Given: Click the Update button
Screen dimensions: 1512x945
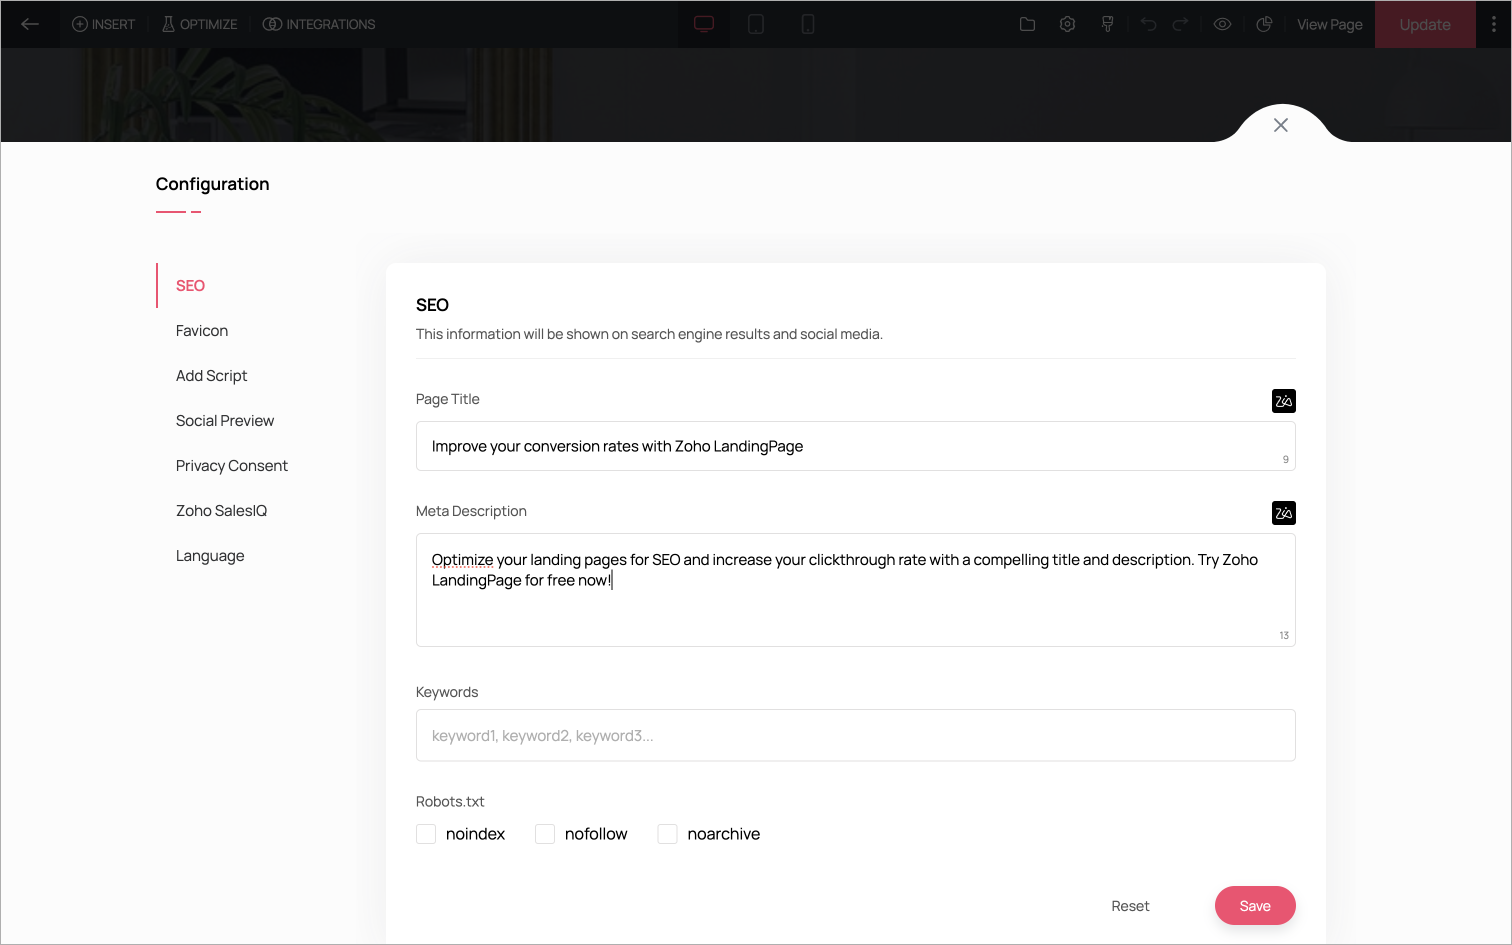Looking at the screenshot, I should (x=1425, y=24).
